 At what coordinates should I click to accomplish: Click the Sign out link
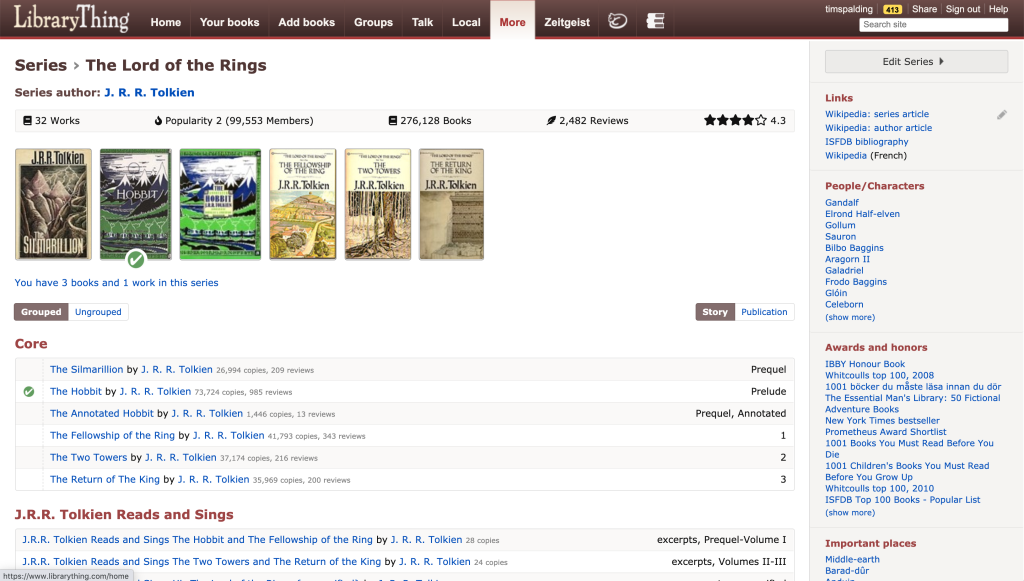coord(963,9)
